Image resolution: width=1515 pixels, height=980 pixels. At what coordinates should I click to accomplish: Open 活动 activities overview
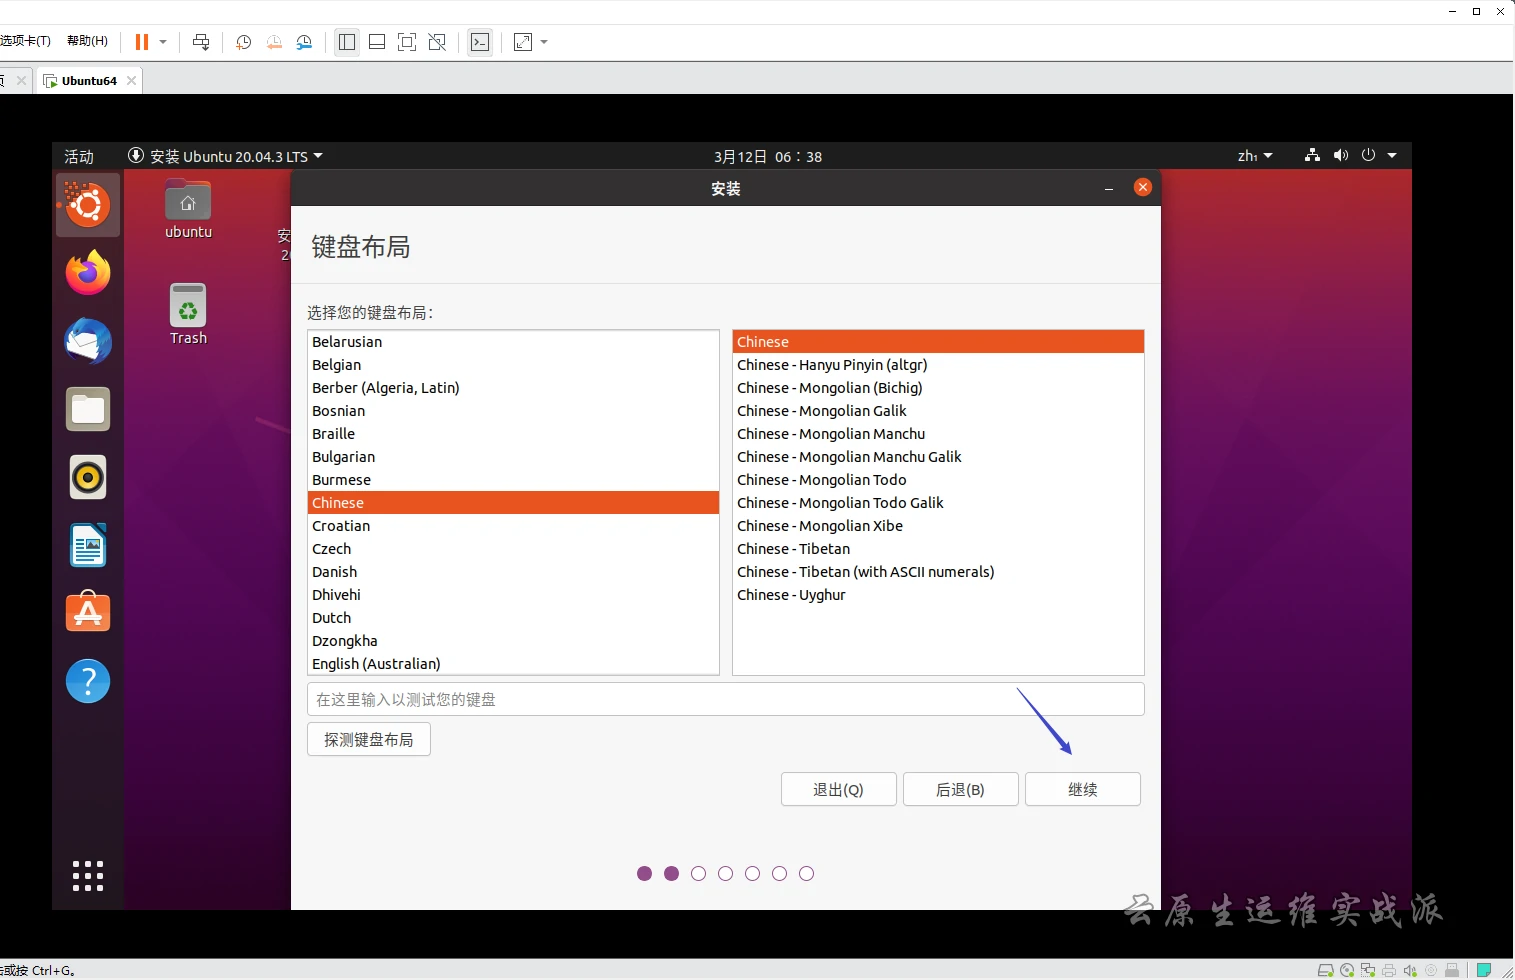coord(79,156)
